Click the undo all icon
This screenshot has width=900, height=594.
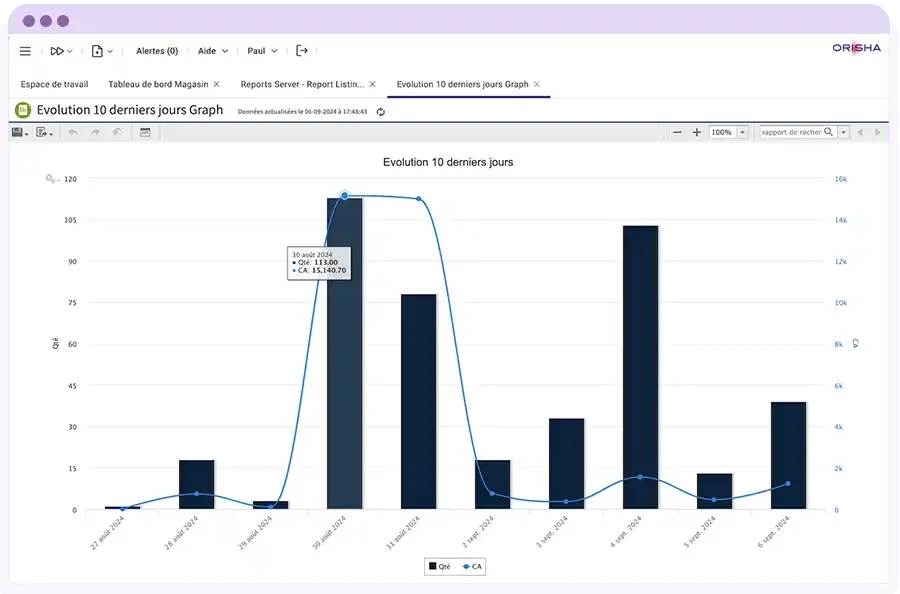pyautogui.click(x=117, y=132)
